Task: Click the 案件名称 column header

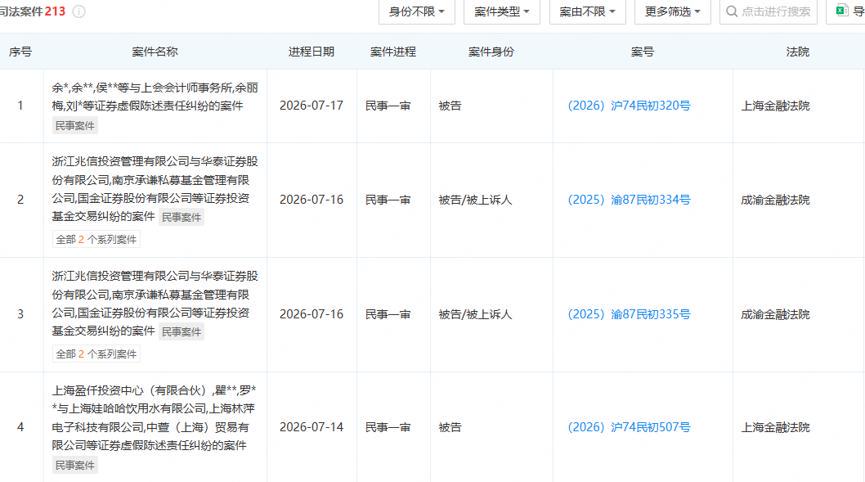Action: 154,51
